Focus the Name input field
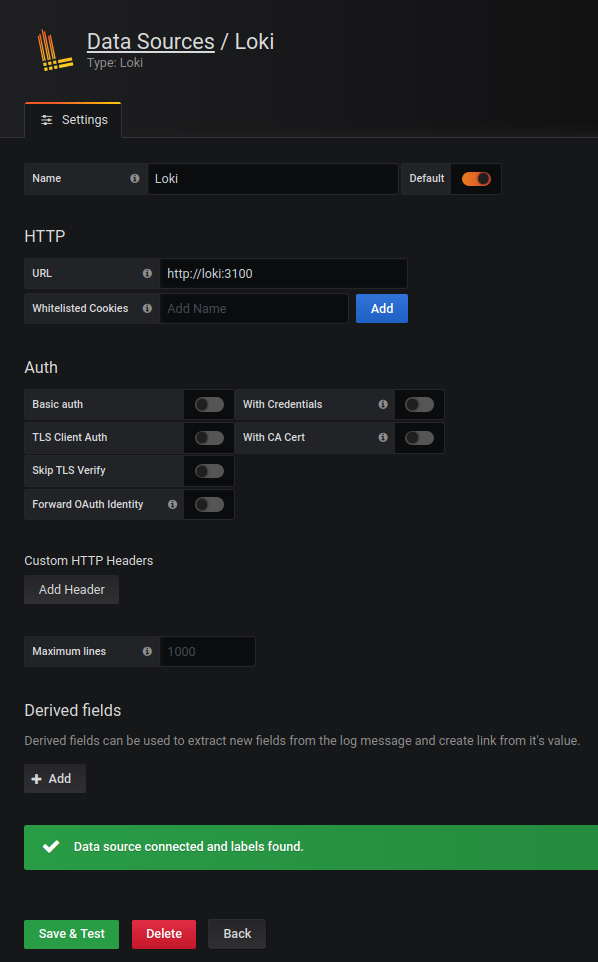The height and width of the screenshot is (962, 598). tap(273, 179)
